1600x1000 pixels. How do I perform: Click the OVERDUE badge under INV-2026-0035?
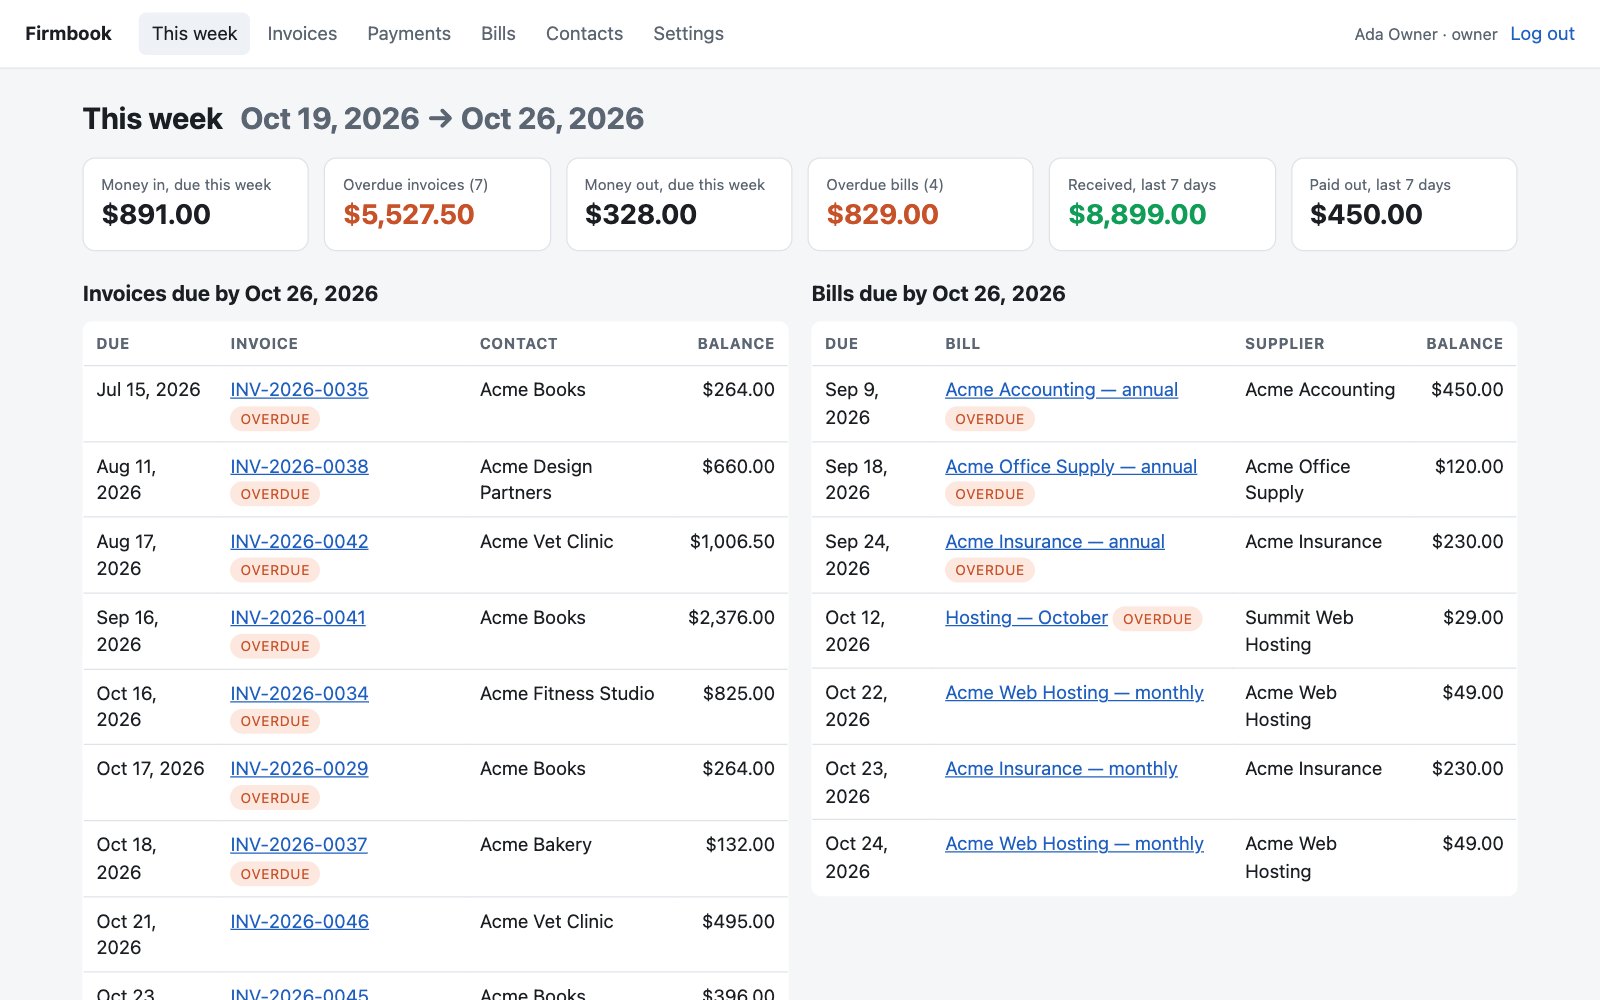[275, 419]
